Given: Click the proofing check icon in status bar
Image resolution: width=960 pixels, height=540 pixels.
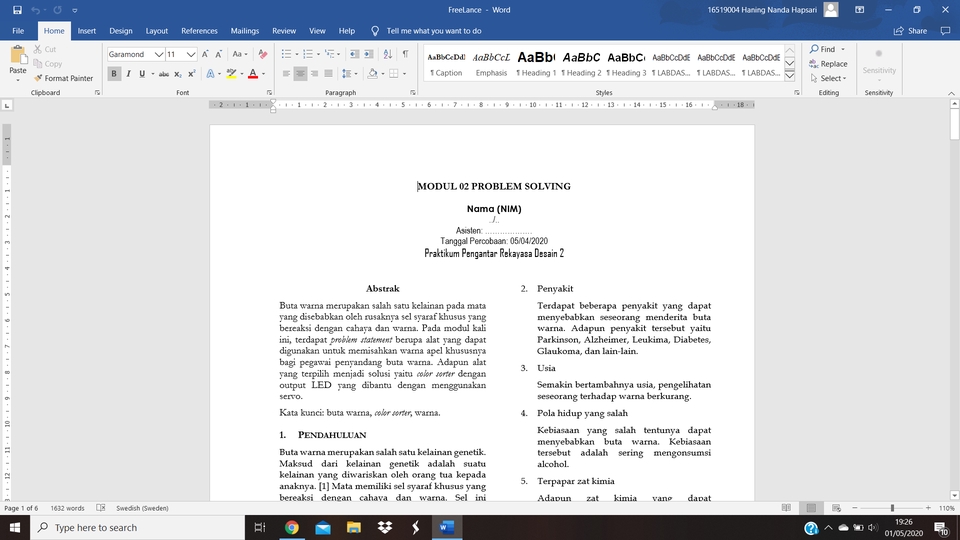Looking at the screenshot, I should point(101,508).
